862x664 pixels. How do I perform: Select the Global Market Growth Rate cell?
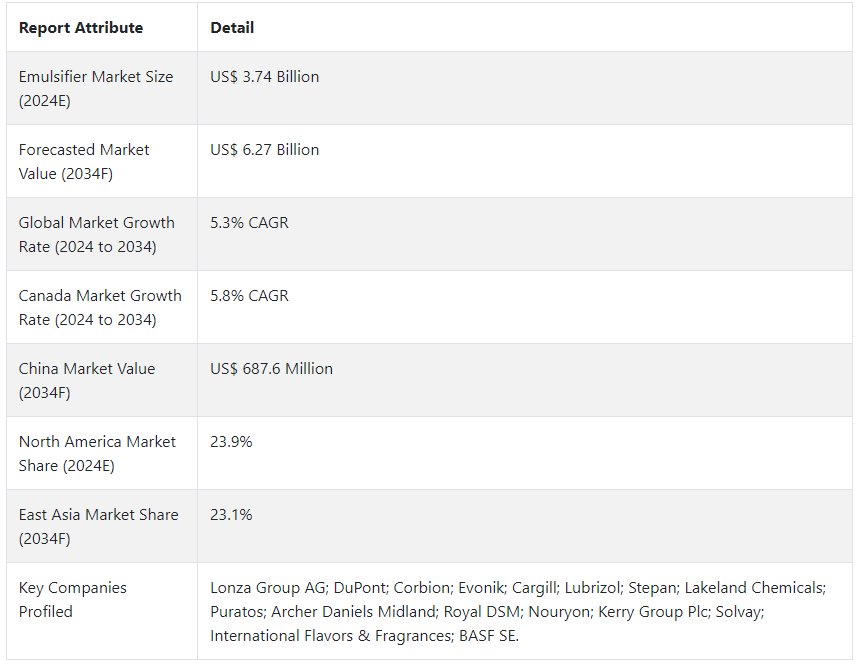pos(102,235)
